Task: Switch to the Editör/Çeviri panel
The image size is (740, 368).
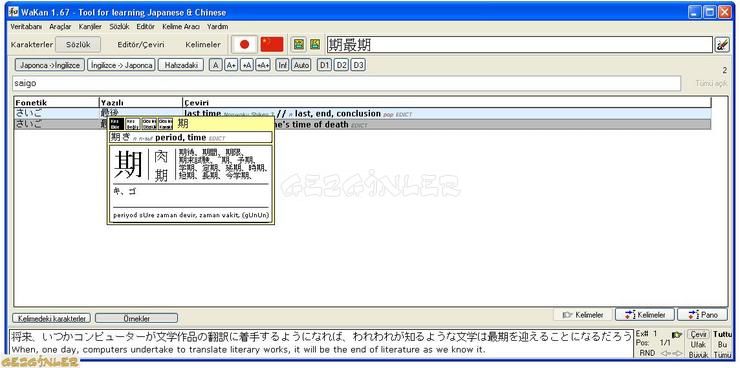Action: 141,45
